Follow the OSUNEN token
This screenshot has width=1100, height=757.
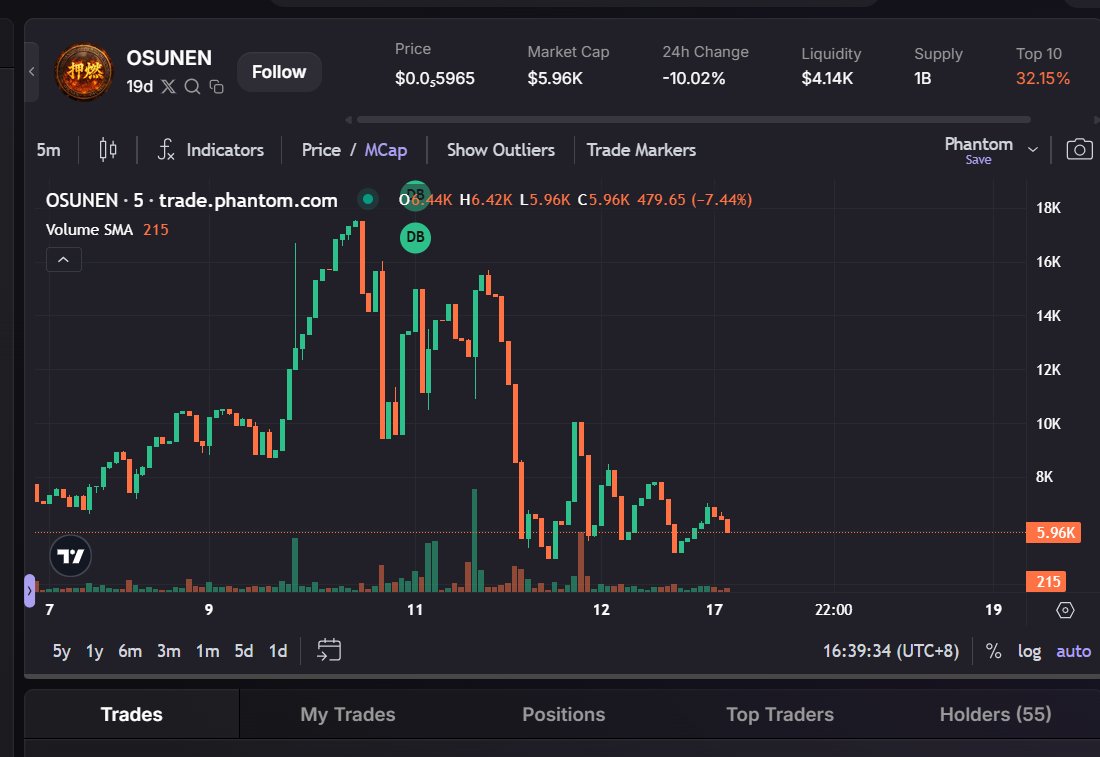(279, 72)
